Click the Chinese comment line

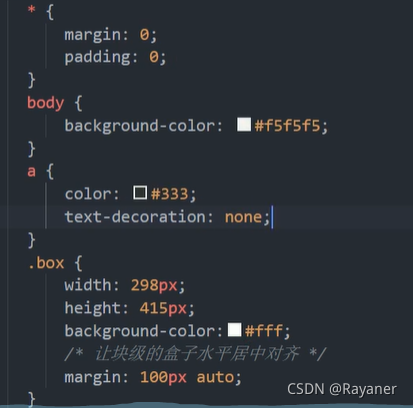click(x=196, y=354)
